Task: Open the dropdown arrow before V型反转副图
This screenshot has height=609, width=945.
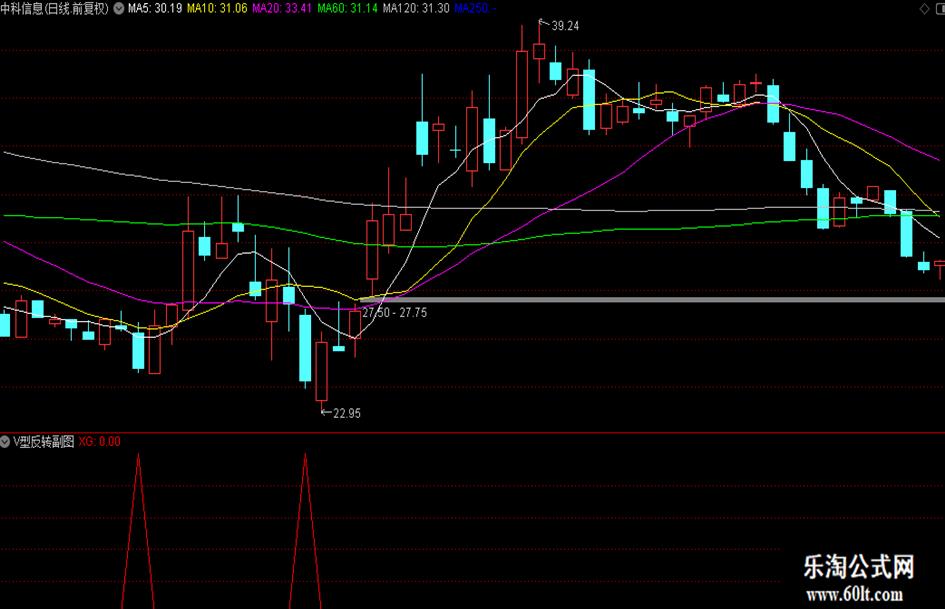Action: tap(5, 442)
